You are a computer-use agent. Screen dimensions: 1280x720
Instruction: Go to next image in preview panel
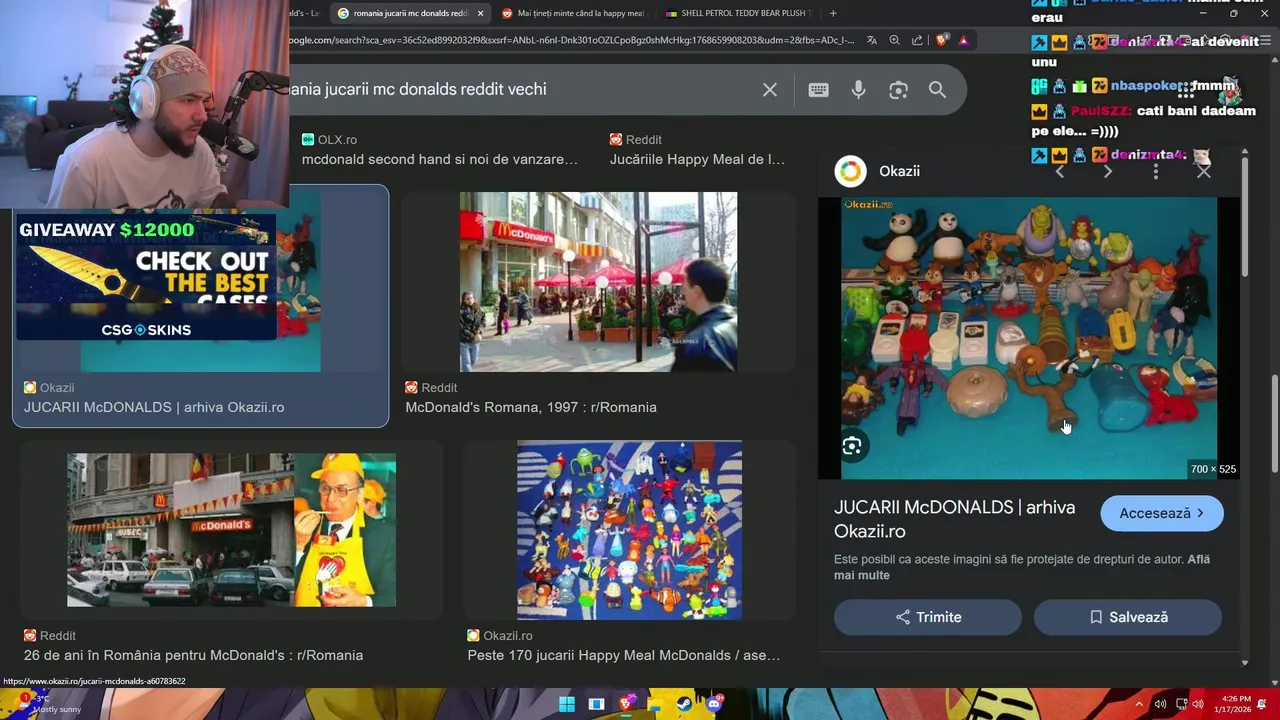[1107, 172]
